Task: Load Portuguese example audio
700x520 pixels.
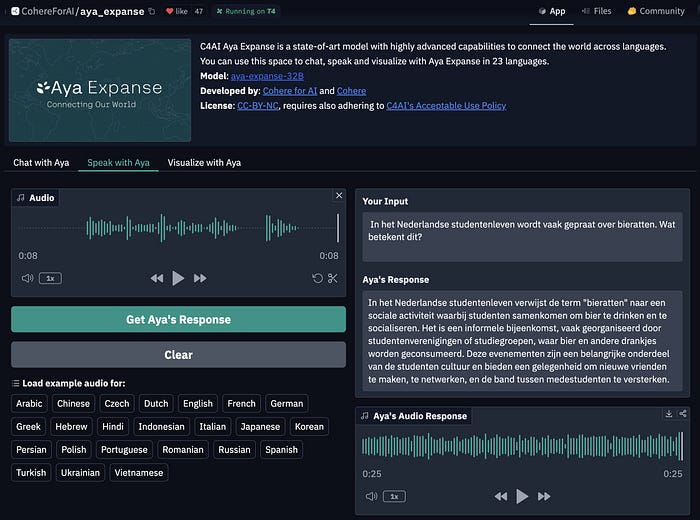Action: [x=124, y=449]
